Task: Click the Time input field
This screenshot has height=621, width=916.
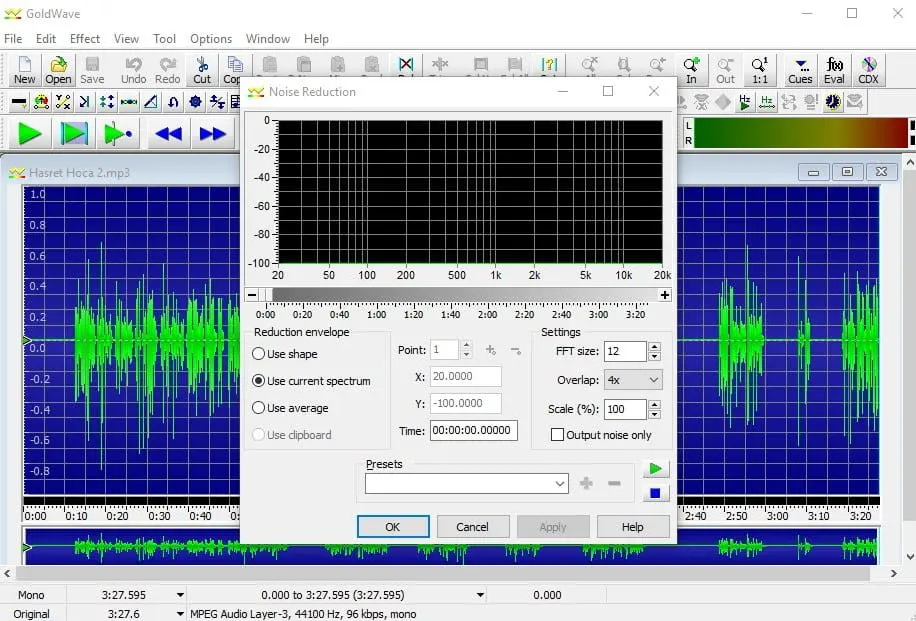Action: click(473, 431)
